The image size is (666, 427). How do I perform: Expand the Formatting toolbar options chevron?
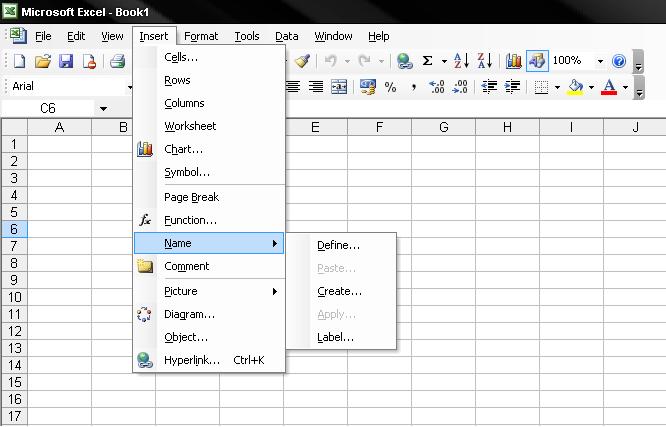pyautogui.click(x=638, y=88)
